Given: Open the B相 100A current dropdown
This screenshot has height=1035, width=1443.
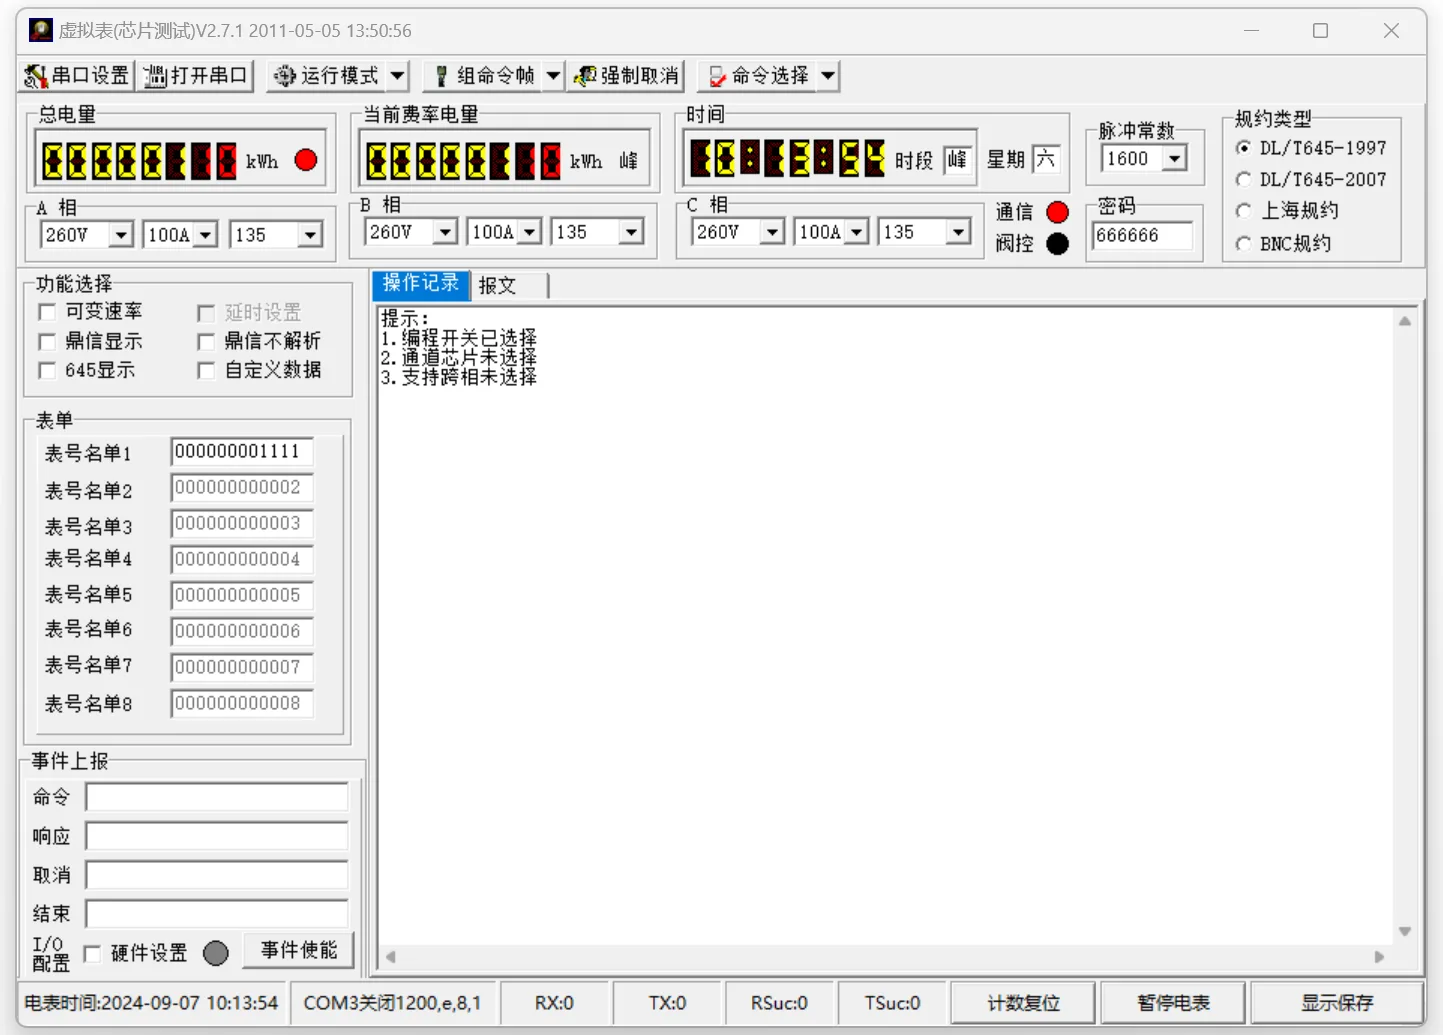Looking at the screenshot, I should pos(530,232).
